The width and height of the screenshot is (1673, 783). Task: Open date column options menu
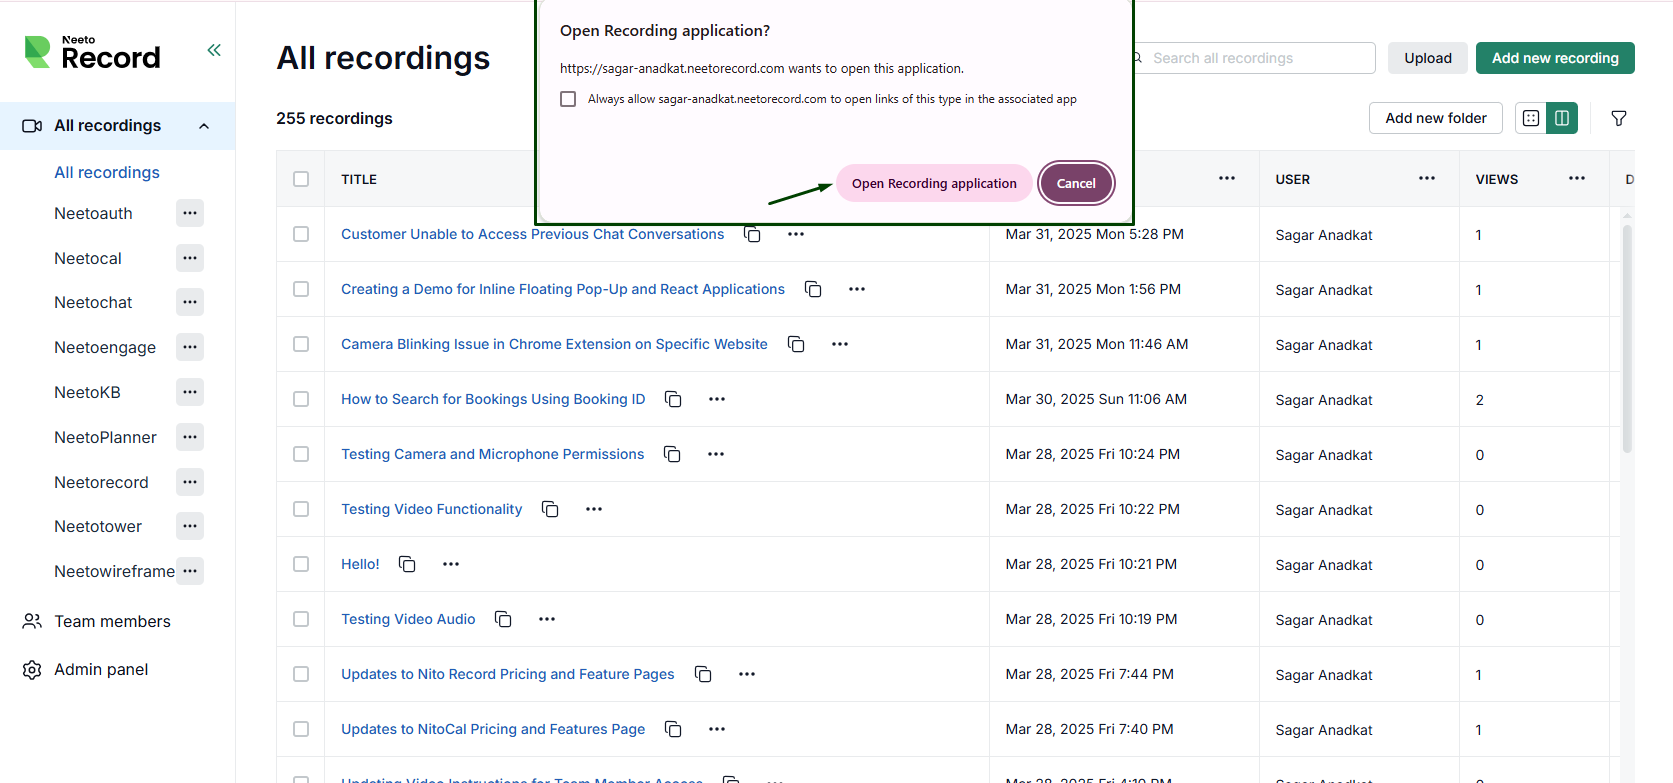pyautogui.click(x=1227, y=179)
